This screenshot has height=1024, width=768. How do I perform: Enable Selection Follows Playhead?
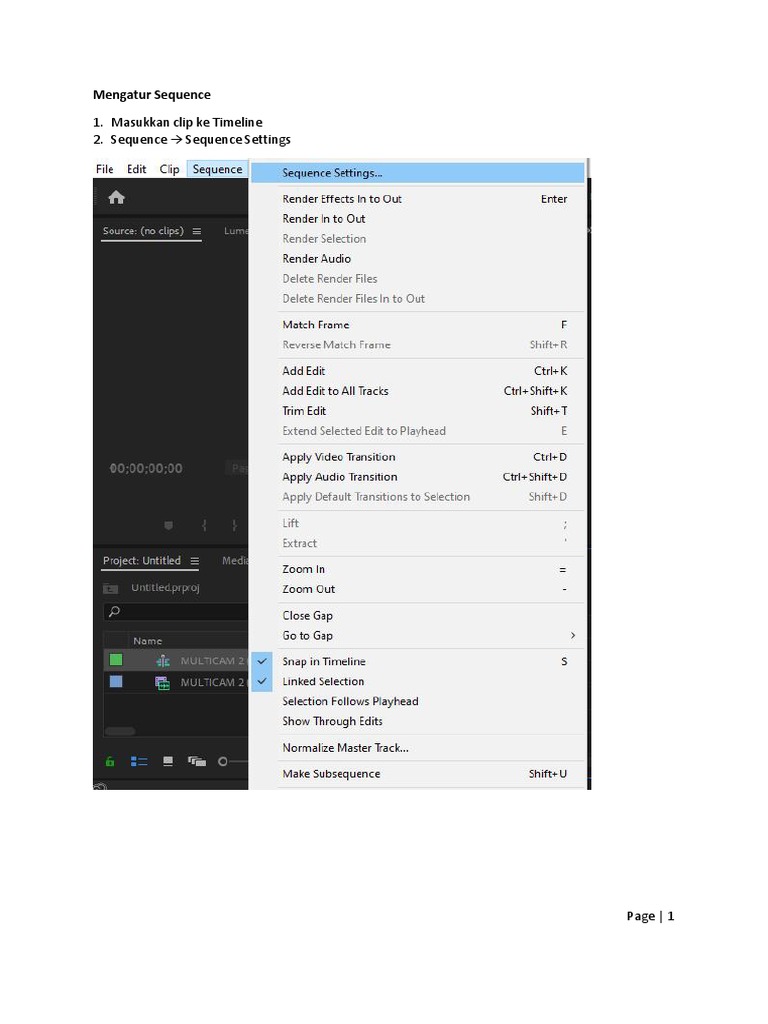click(350, 701)
